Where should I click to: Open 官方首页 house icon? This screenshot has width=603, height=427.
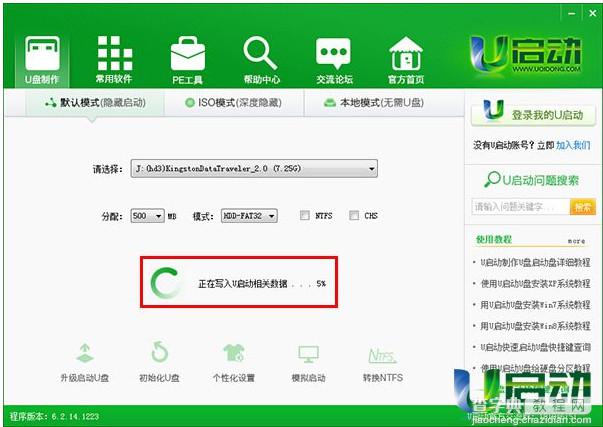(x=406, y=53)
